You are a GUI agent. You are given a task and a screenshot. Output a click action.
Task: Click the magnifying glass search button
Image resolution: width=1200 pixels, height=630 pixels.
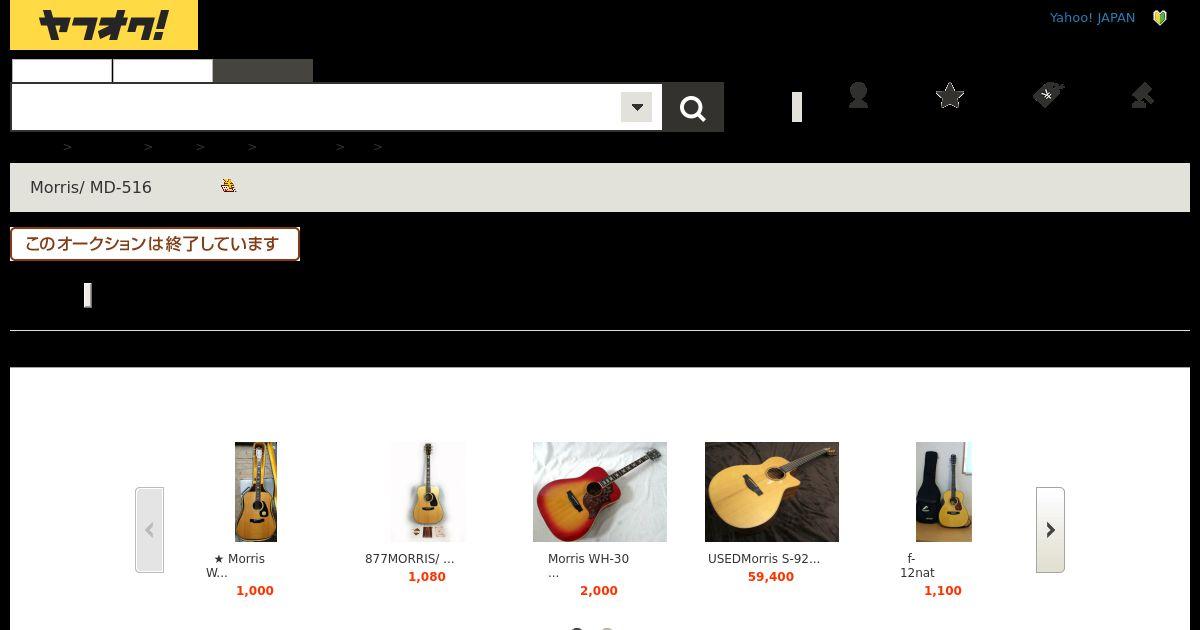[x=693, y=107]
